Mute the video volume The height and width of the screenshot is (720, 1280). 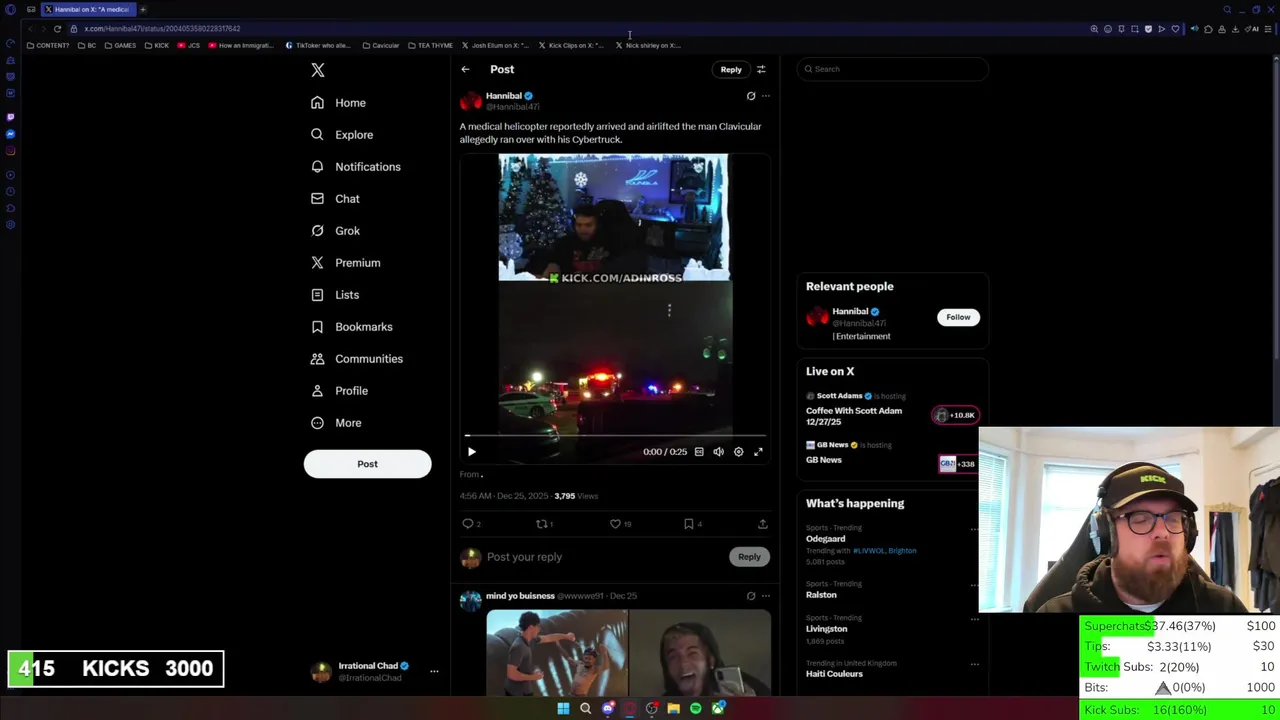tap(719, 452)
